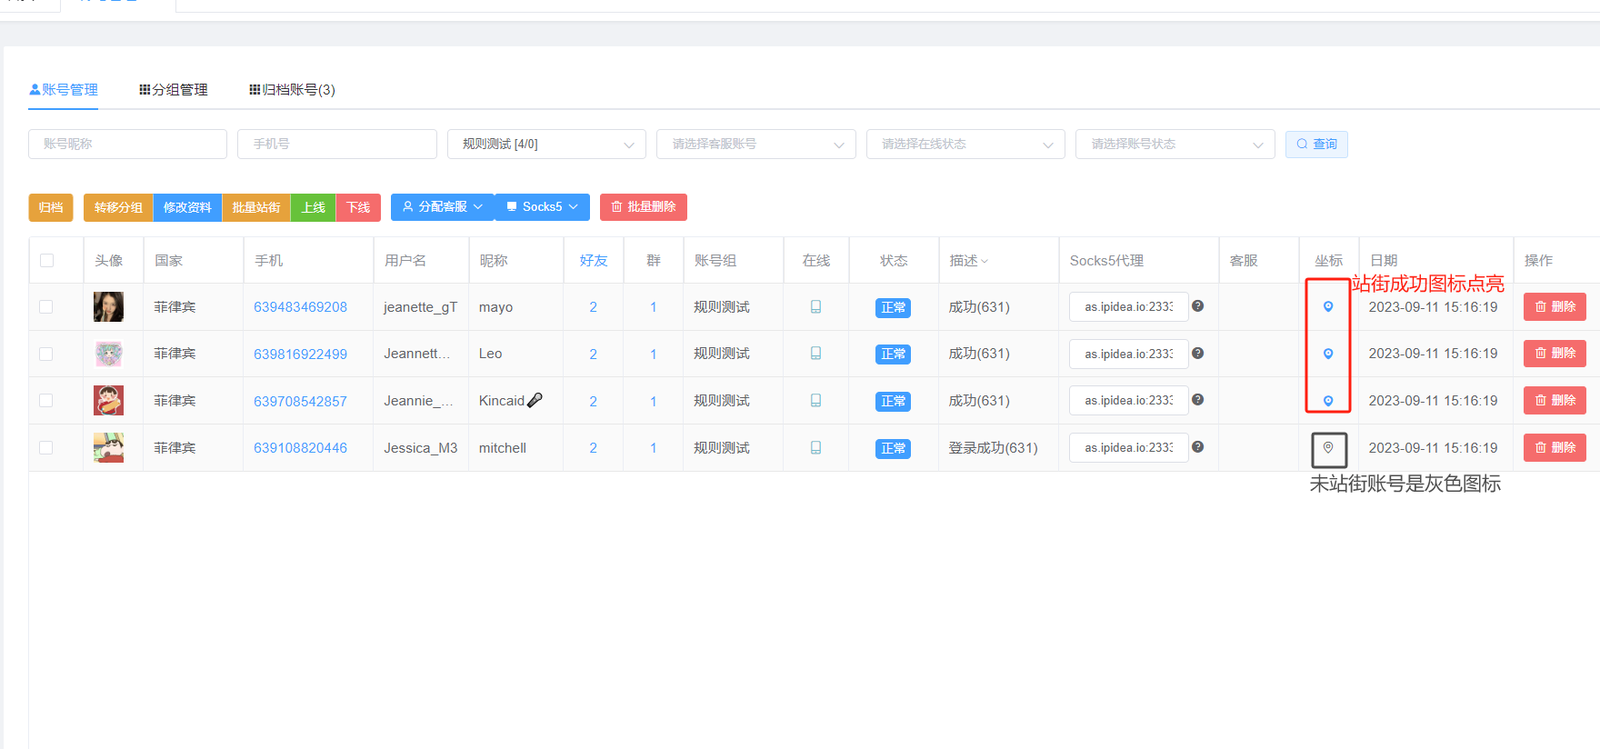1600x749 pixels.
Task: Toggle the select-all checkbox in the table header
Action: click(47, 261)
